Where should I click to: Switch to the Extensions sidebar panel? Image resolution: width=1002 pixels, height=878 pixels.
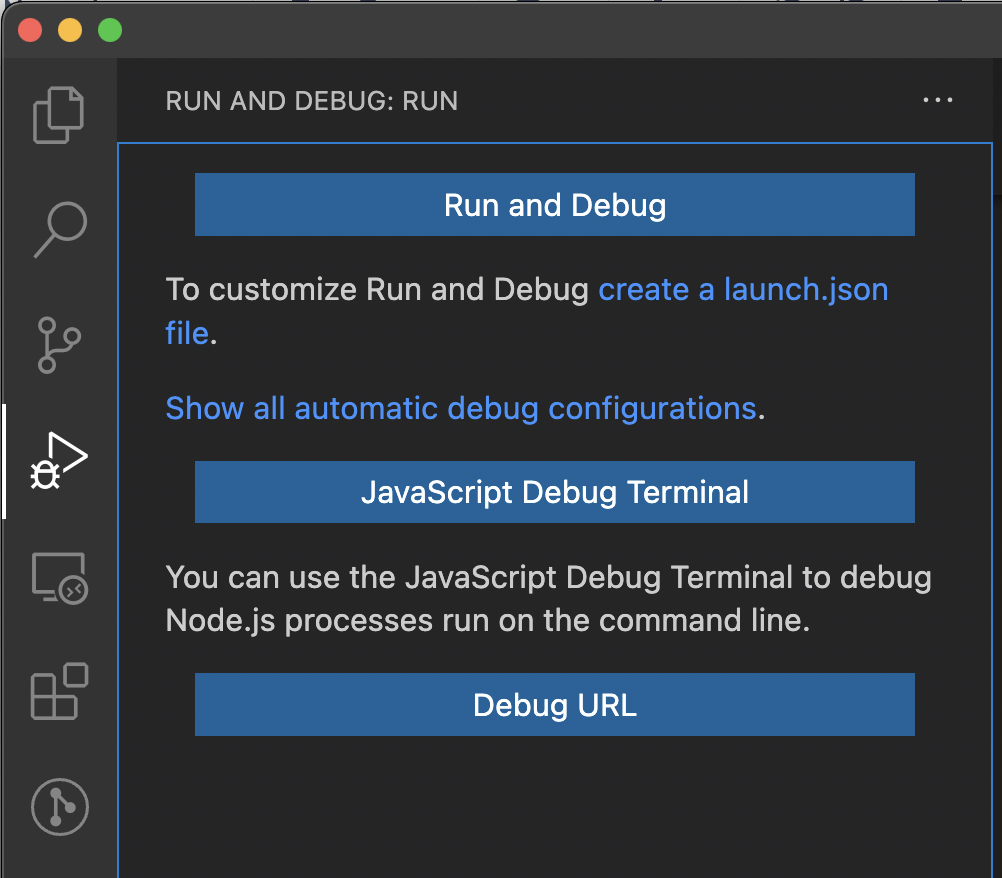(x=59, y=690)
